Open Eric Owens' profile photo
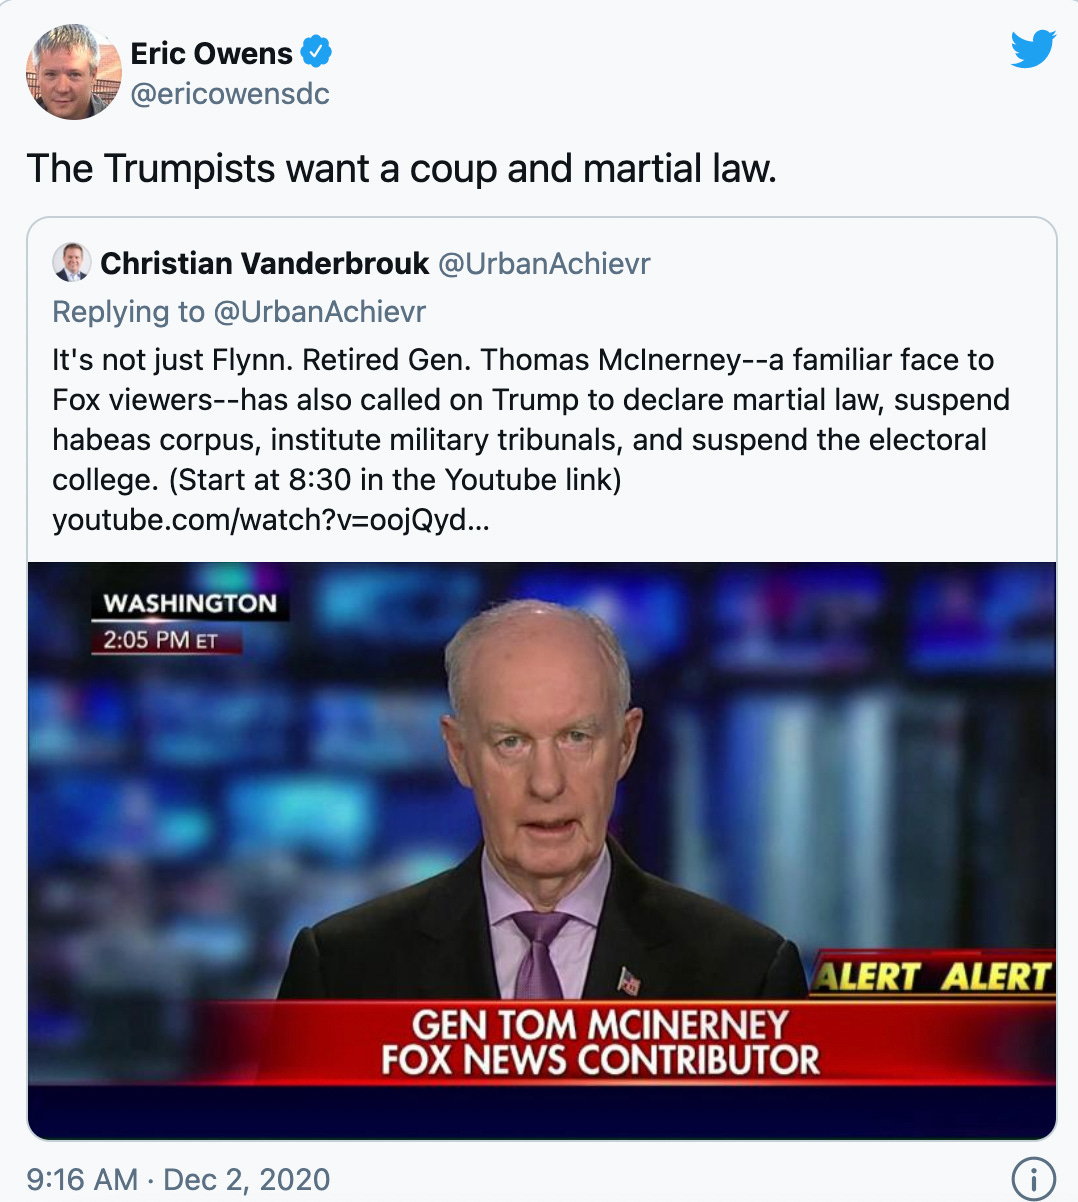This screenshot has width=1078, height=1202. click(x=73, y=72)
